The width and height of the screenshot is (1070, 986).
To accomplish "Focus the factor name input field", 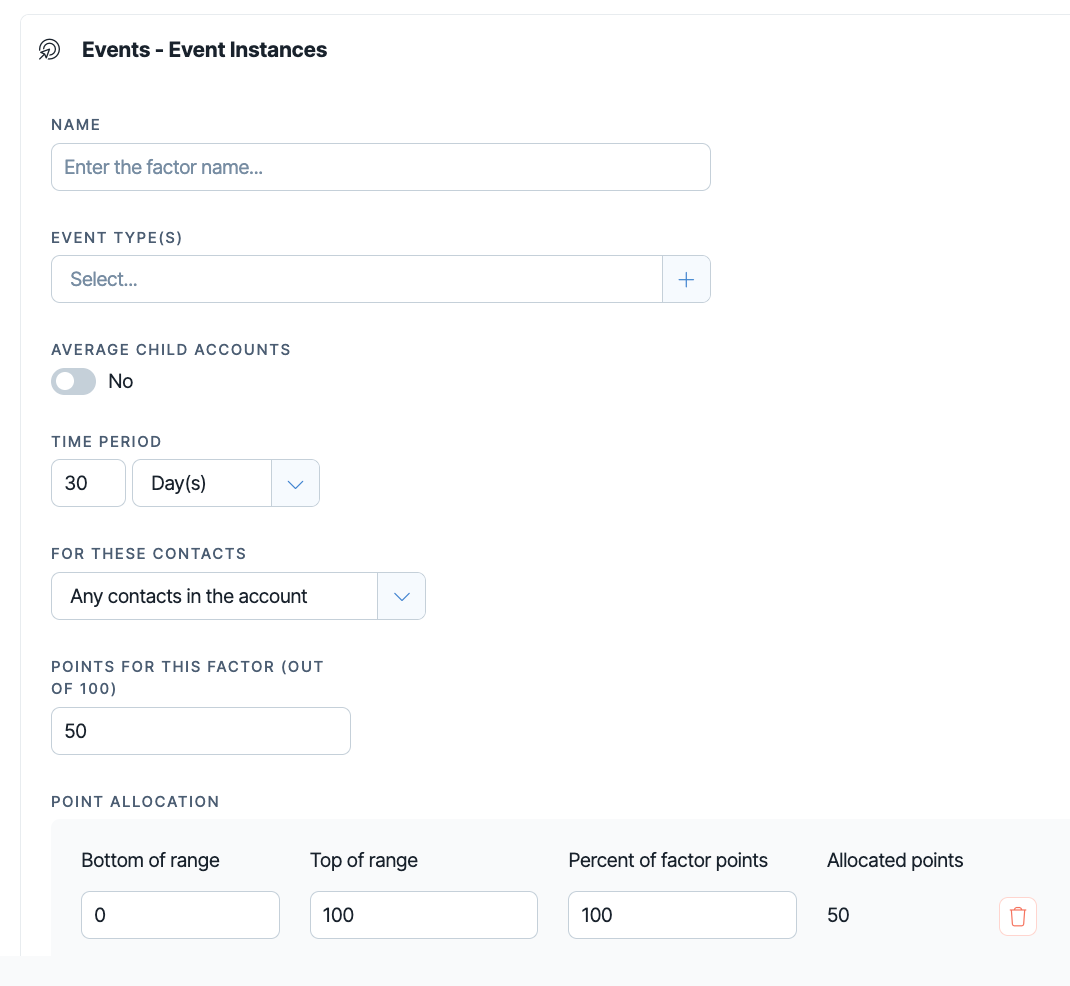I will pos(381,167).
